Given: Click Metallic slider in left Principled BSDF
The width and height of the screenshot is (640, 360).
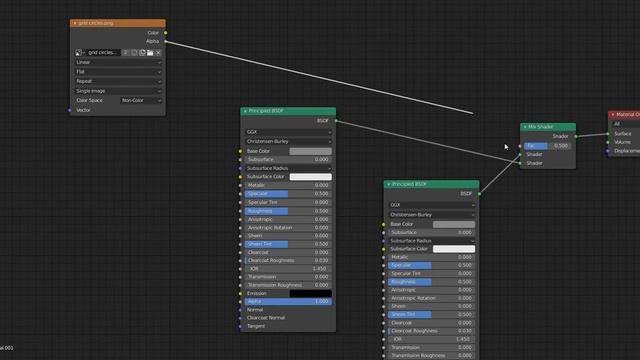Looking at the screenshot, I should tap(288, 185).
